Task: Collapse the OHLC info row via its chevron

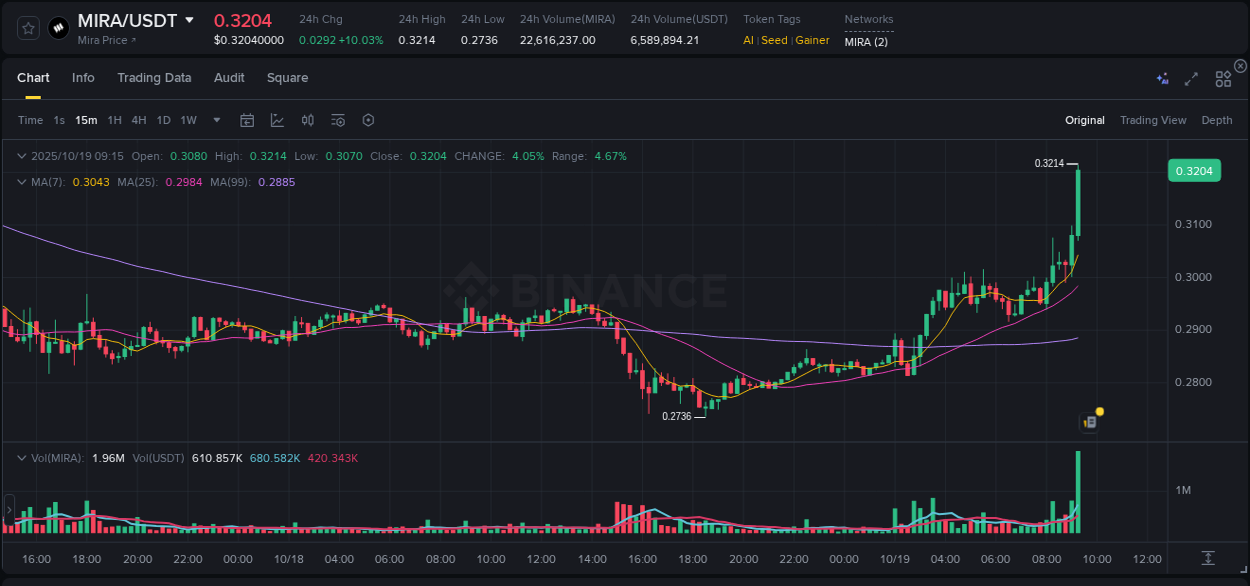Action: coord(22,156)
